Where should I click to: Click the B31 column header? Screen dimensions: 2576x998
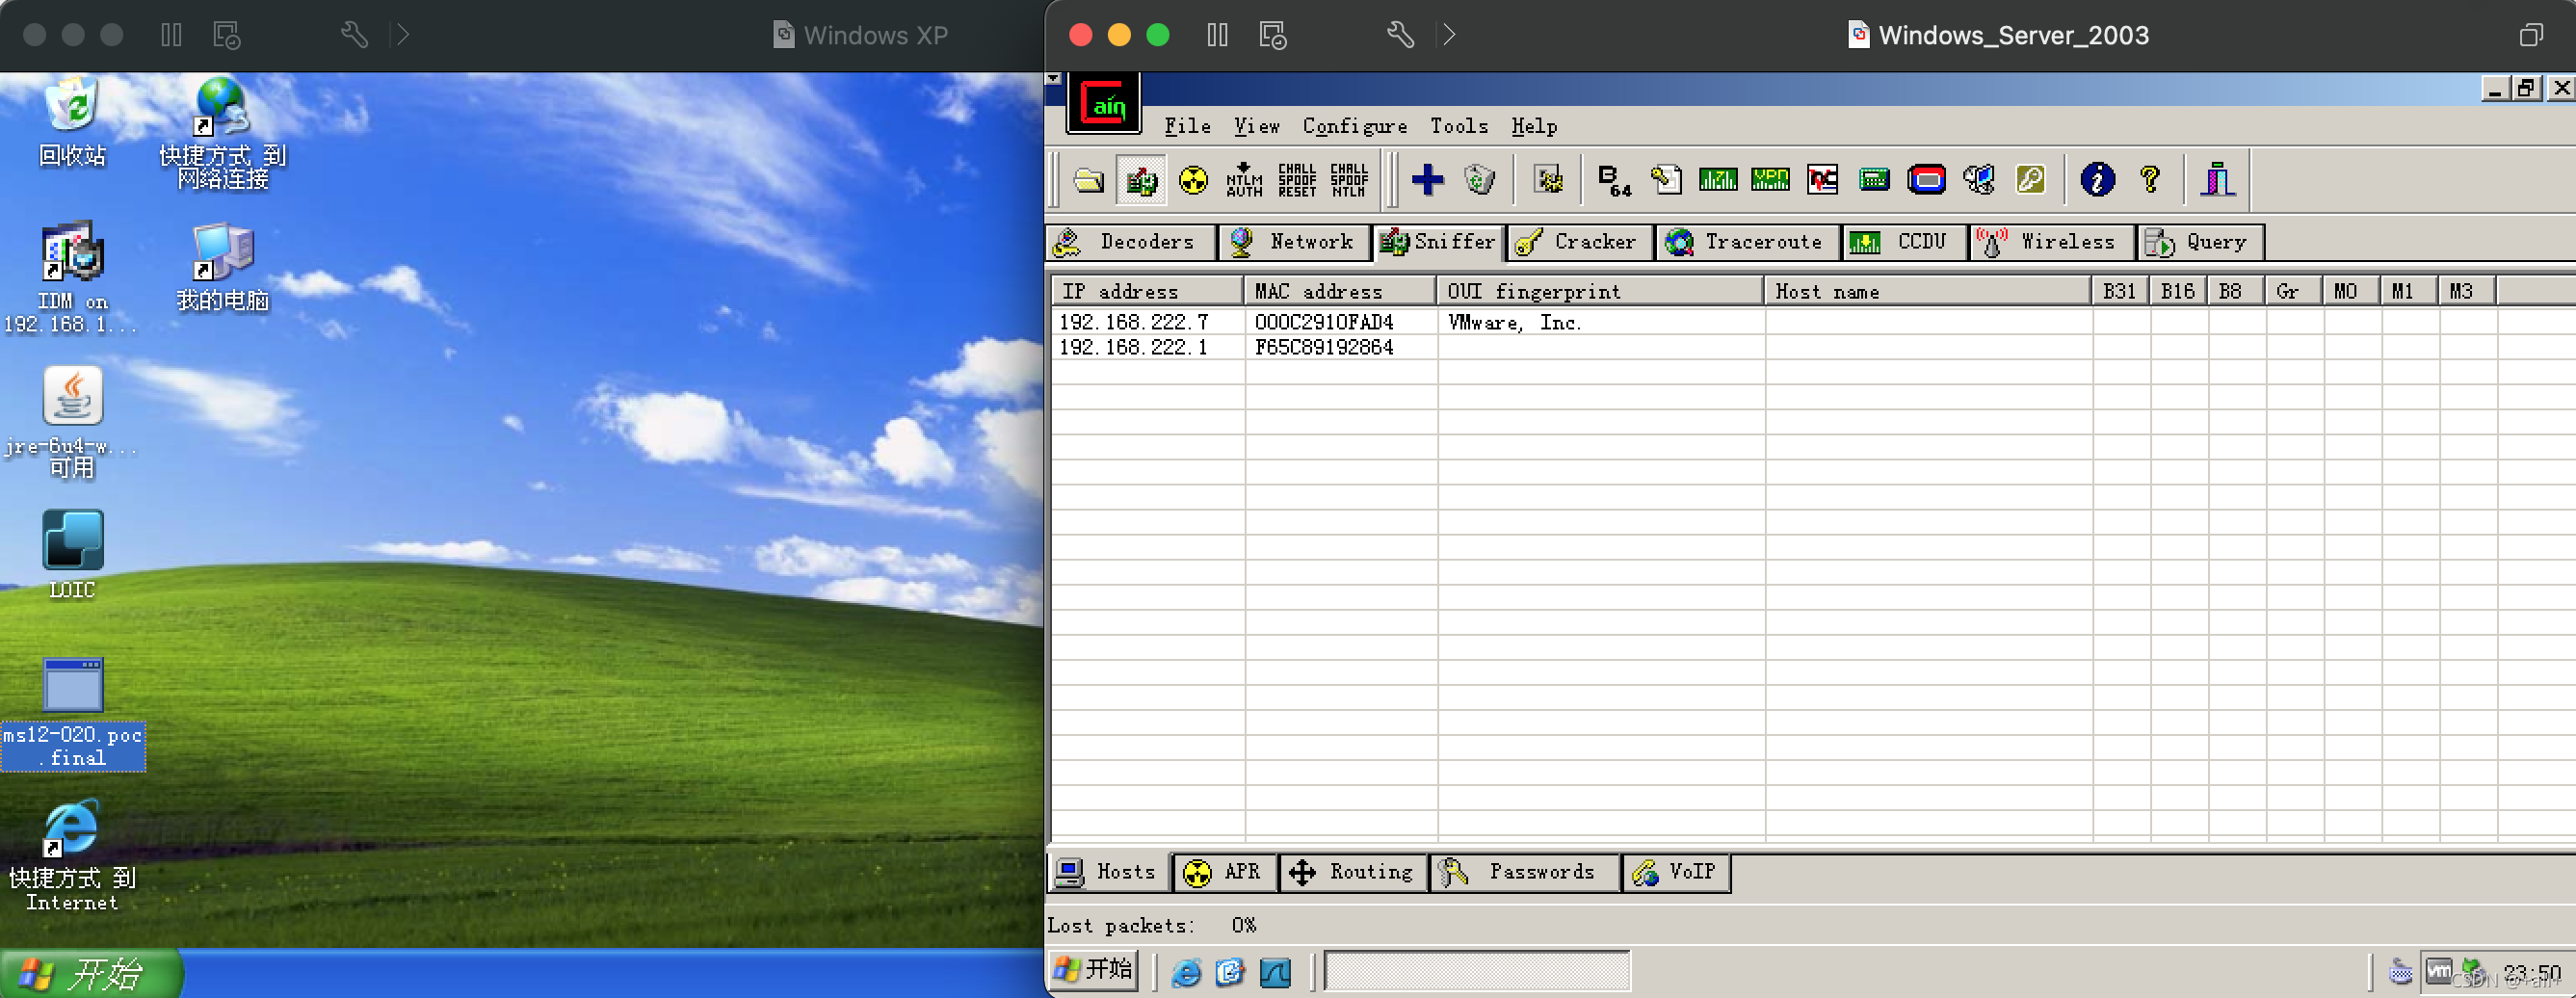pyautogui.click(x=2120, y=291)
